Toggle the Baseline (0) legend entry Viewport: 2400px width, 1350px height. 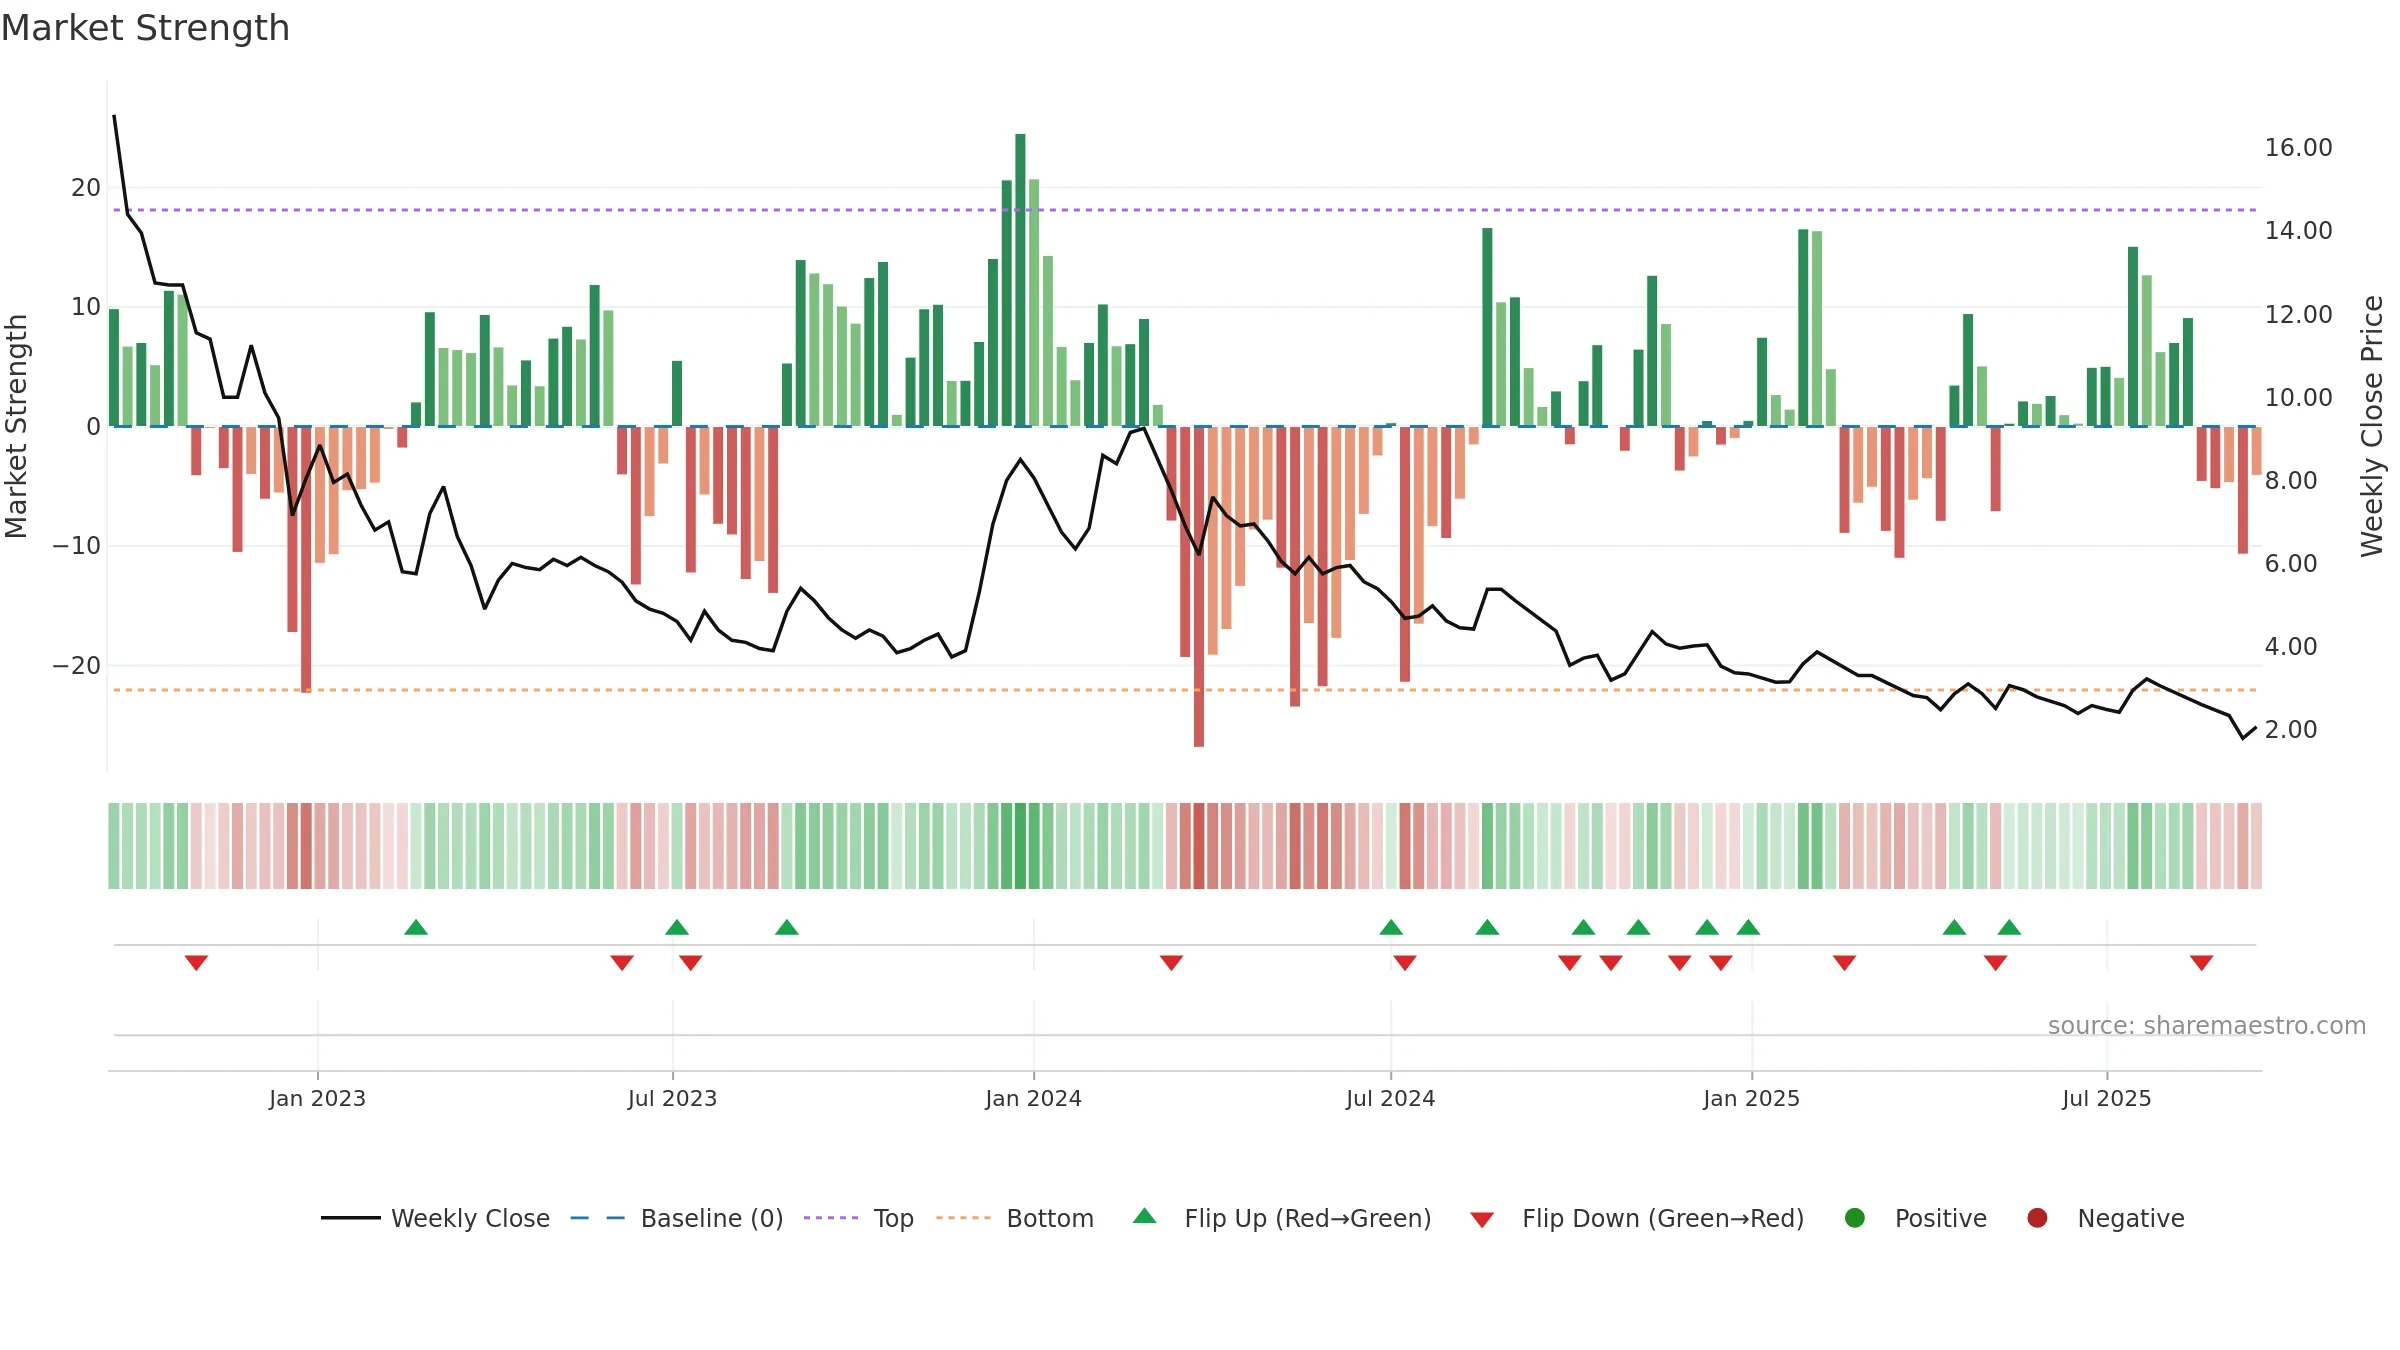[676, 1218]
